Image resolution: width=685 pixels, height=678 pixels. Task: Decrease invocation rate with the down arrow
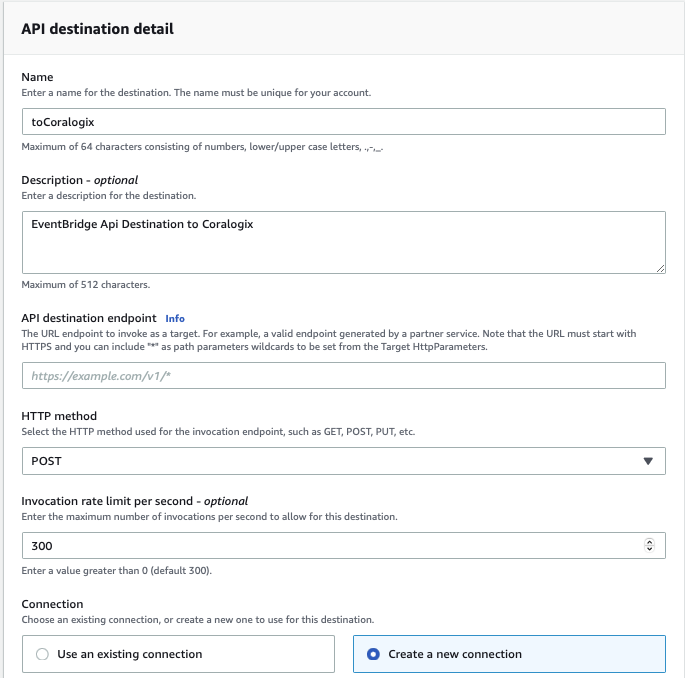[x=650, y=550]
